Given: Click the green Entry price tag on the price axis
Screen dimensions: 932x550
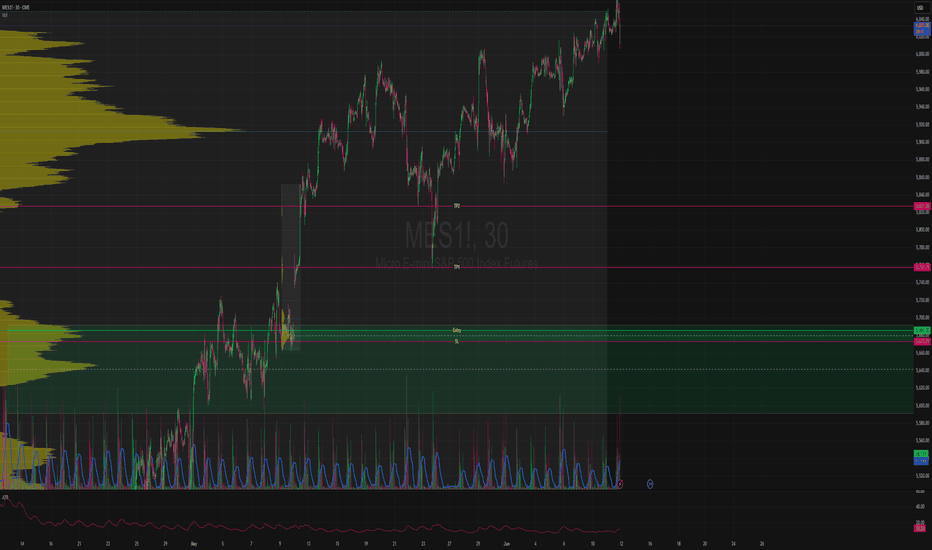Looking at the screenshot, I should click(922, 330).
